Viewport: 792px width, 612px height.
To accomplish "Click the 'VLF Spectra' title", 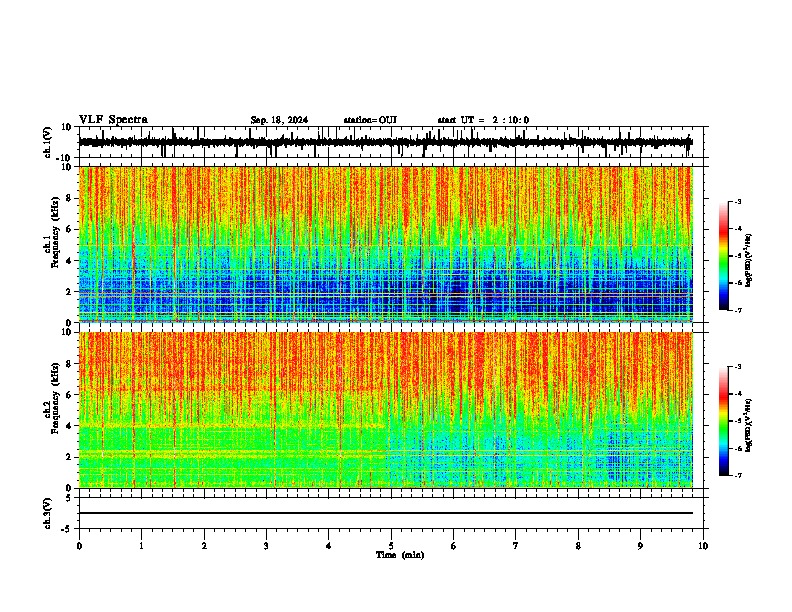I will click(x=114, y=120).
